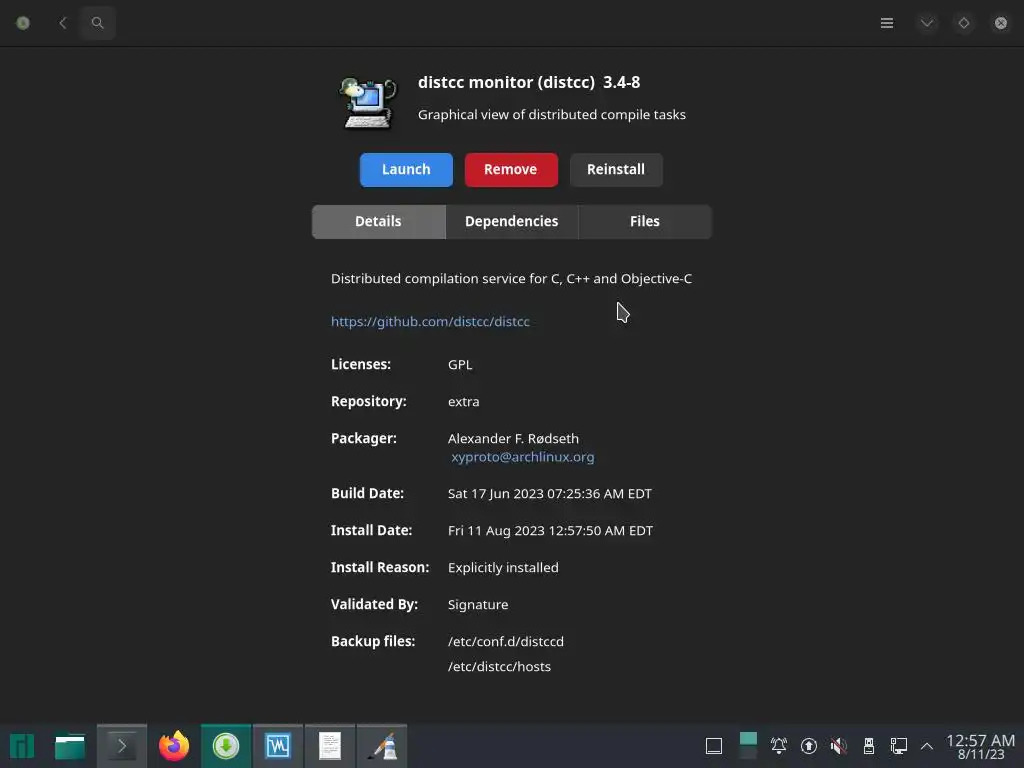
Task: Click the xyproto@archlinux.org email link
Action: pos(522,456)
